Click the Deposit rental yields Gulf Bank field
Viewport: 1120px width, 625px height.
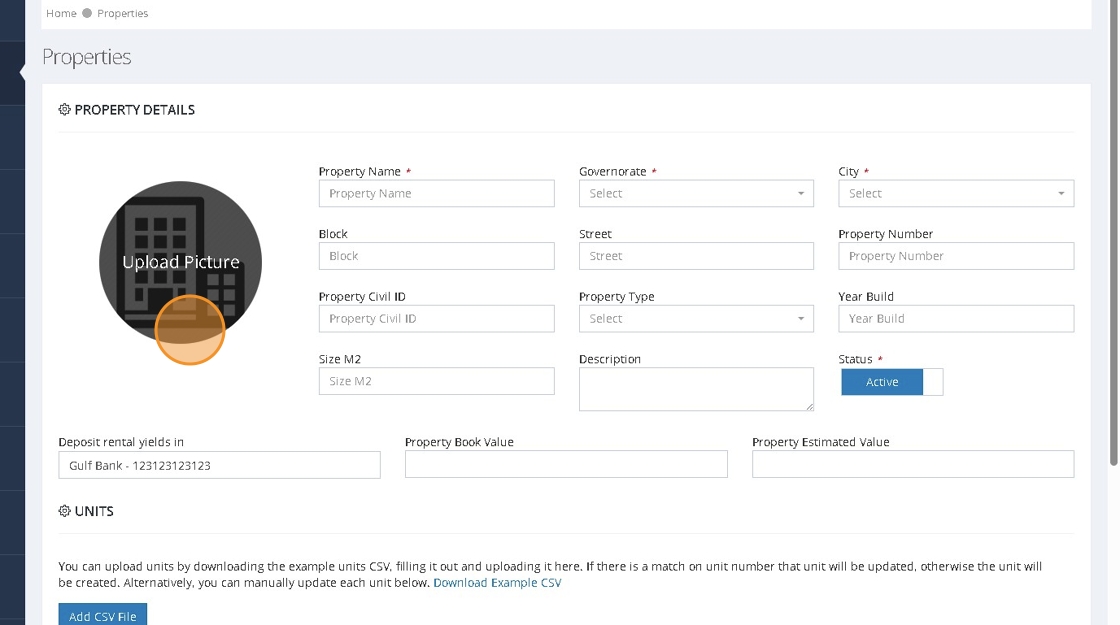coord(219,465)
